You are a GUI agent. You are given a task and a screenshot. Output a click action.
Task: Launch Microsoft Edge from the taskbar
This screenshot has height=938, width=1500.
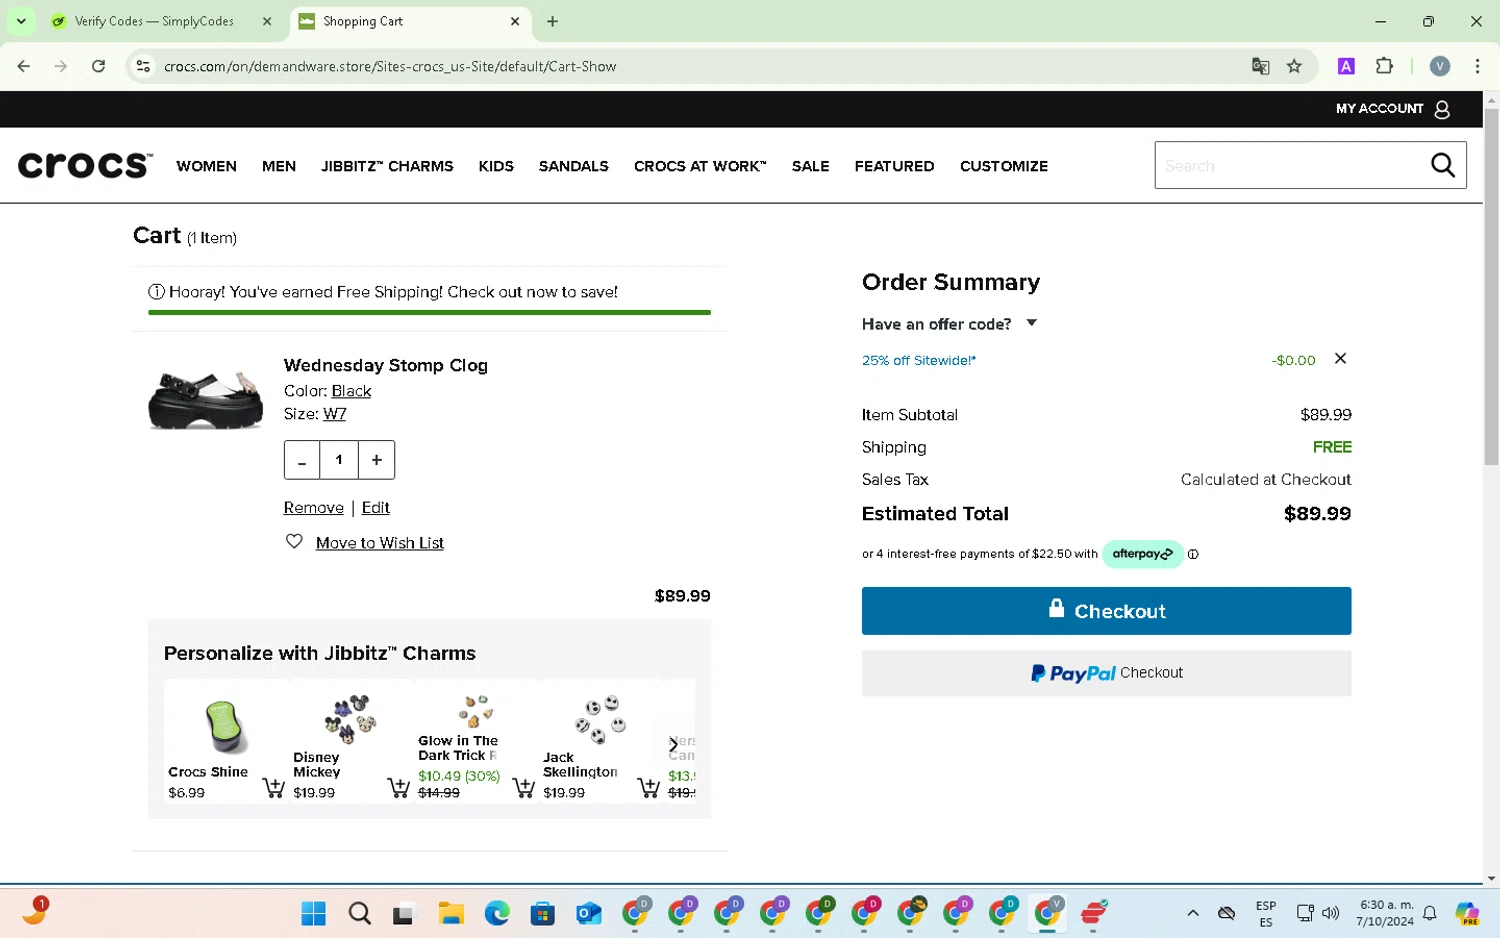pyautogui.click(x=497, y=913)
